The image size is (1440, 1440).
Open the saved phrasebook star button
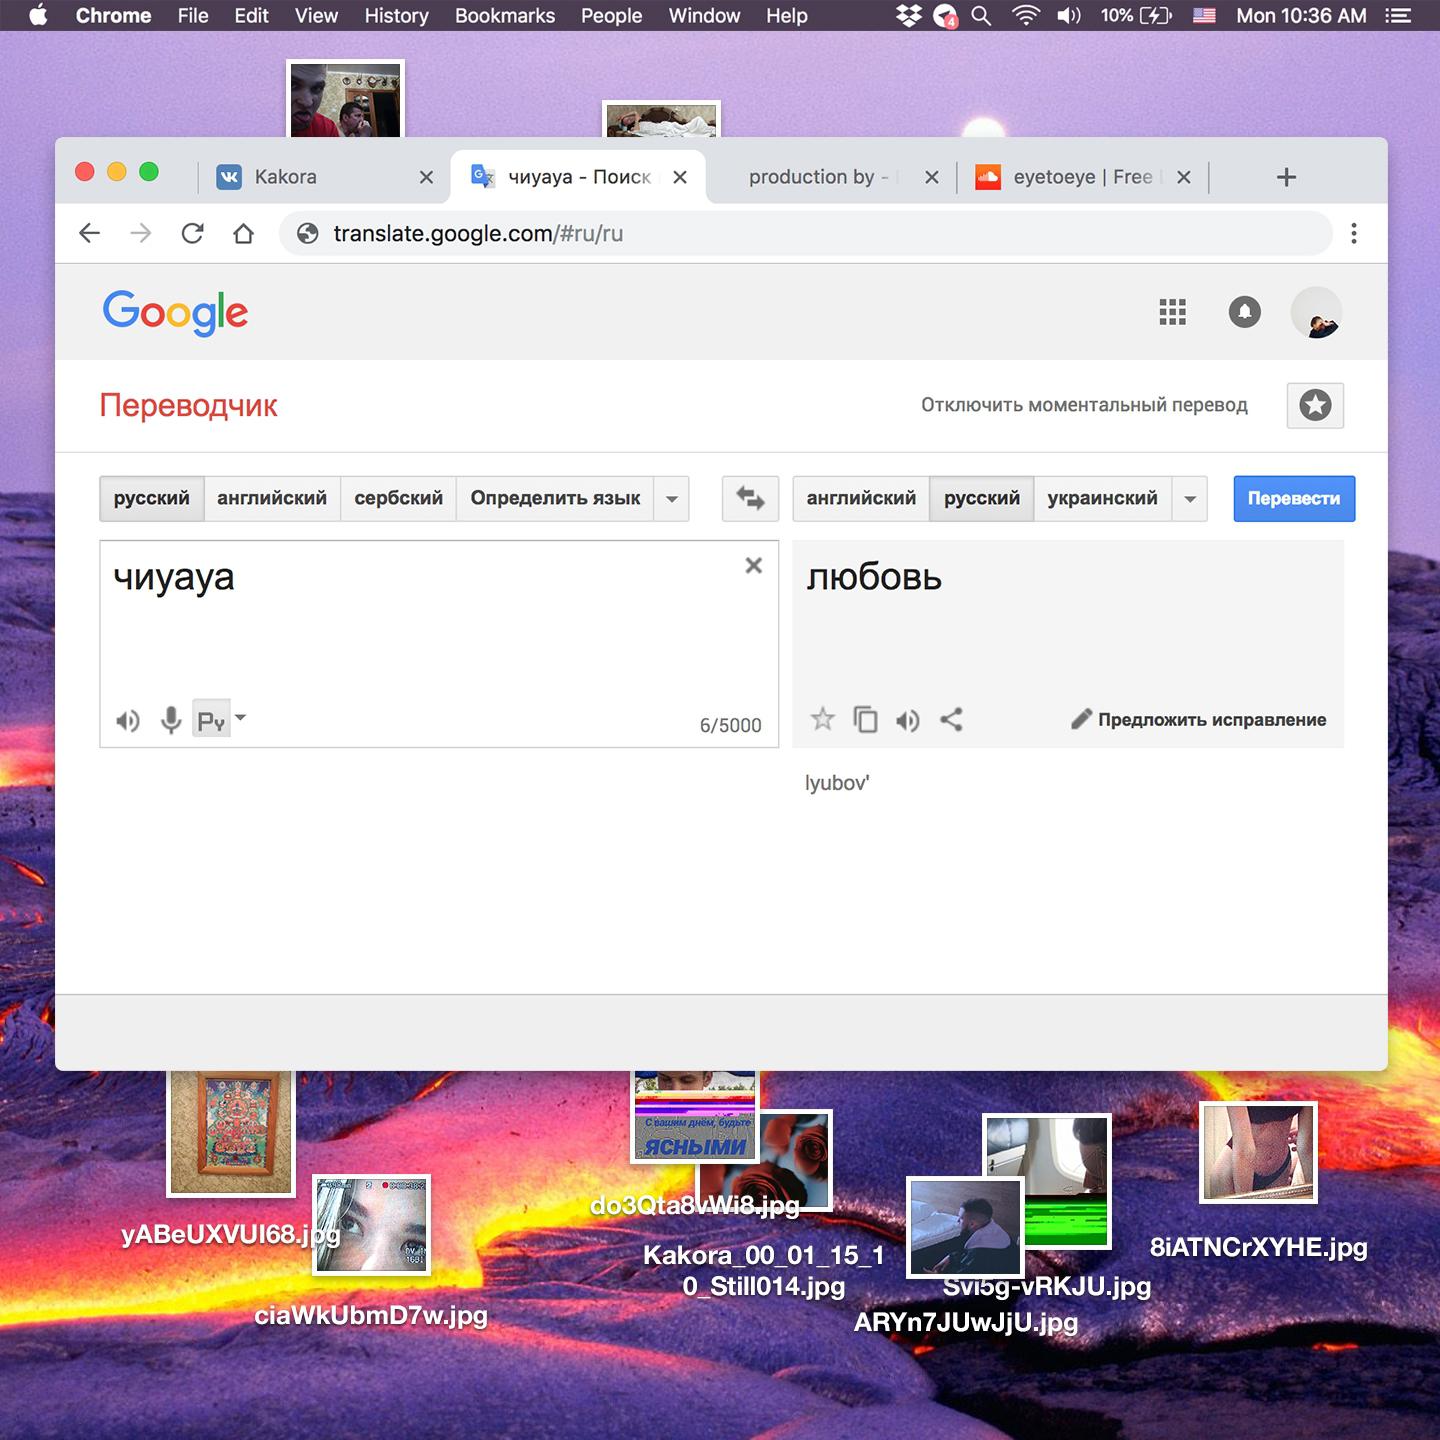click(x=1314, y=406)
